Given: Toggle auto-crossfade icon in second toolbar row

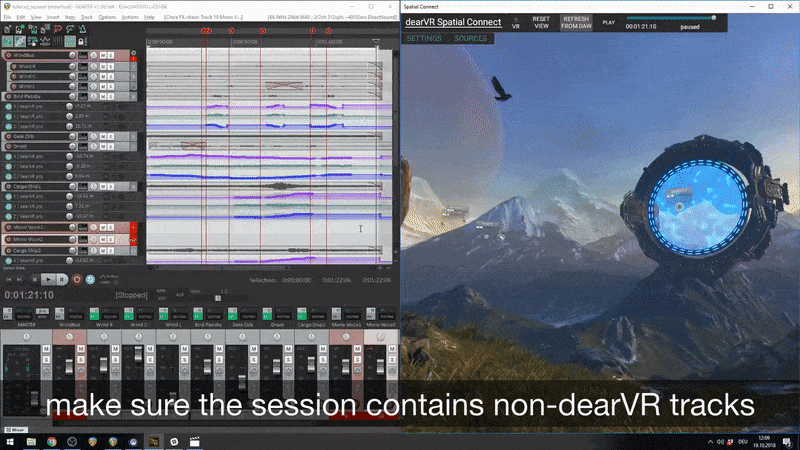Looking at the screenshot, I should (7, 41).
